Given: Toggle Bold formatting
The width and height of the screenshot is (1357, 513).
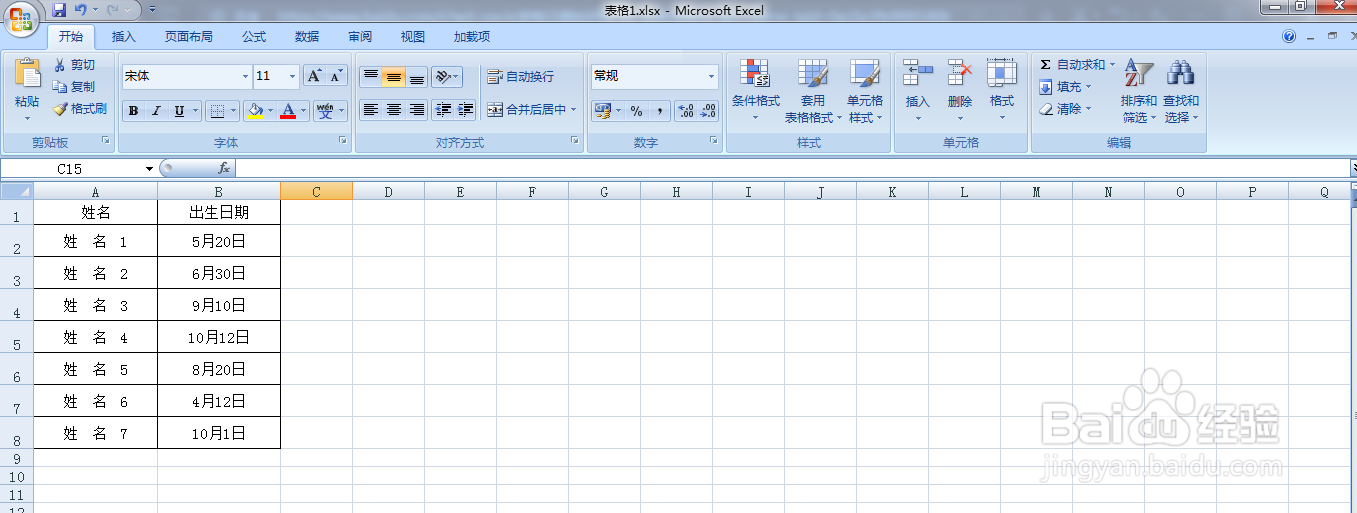Looking at the screenshot, I should pos(133,111).
